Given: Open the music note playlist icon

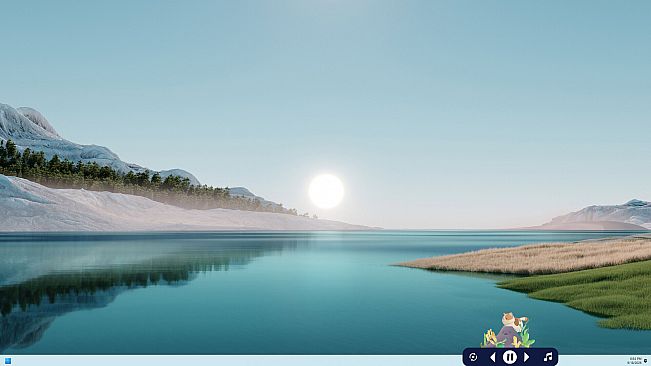Looking at the screenshot, I should (x=548, y=357).
